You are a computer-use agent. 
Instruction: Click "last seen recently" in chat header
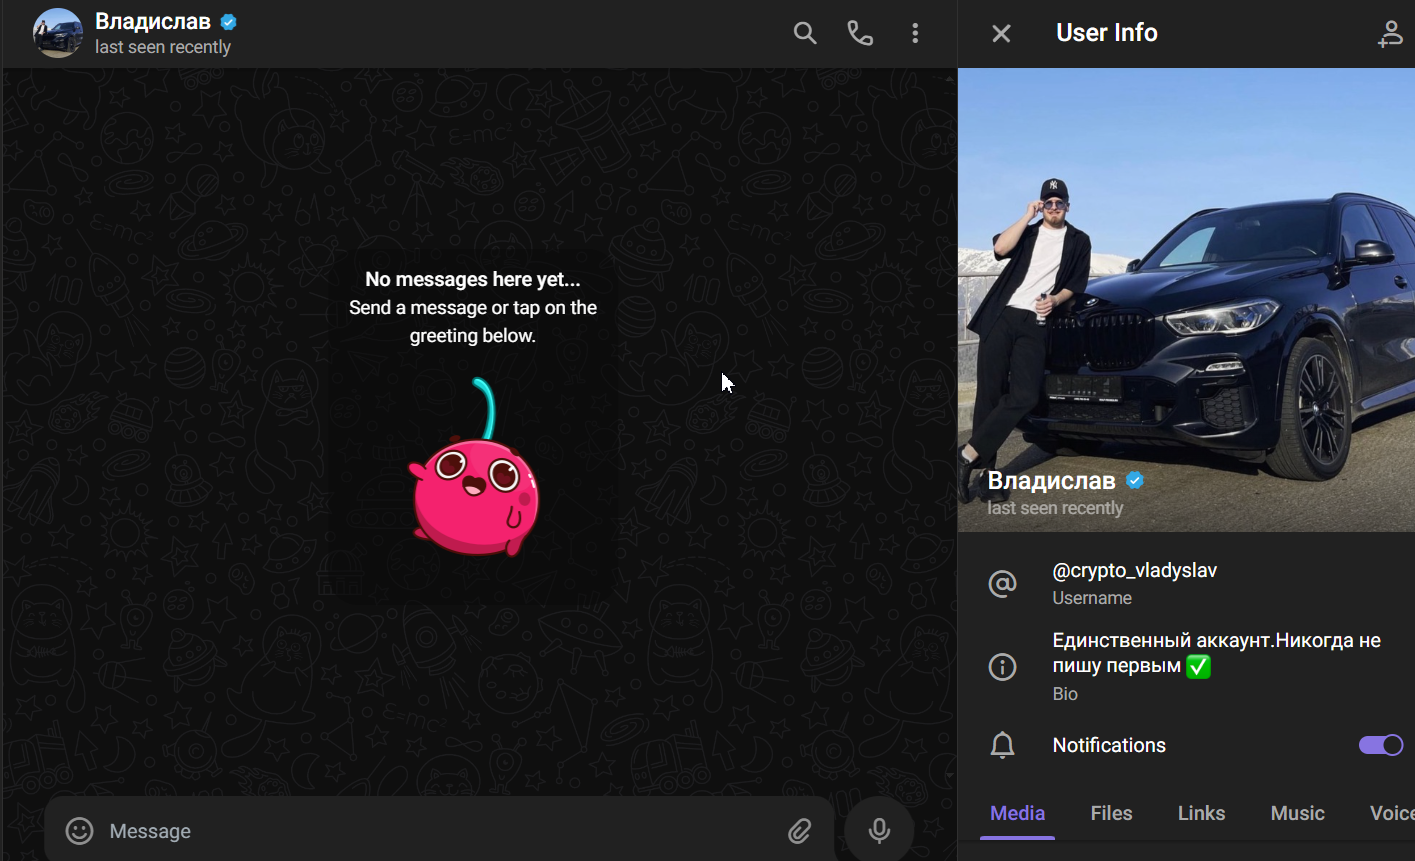pos(163,47)
